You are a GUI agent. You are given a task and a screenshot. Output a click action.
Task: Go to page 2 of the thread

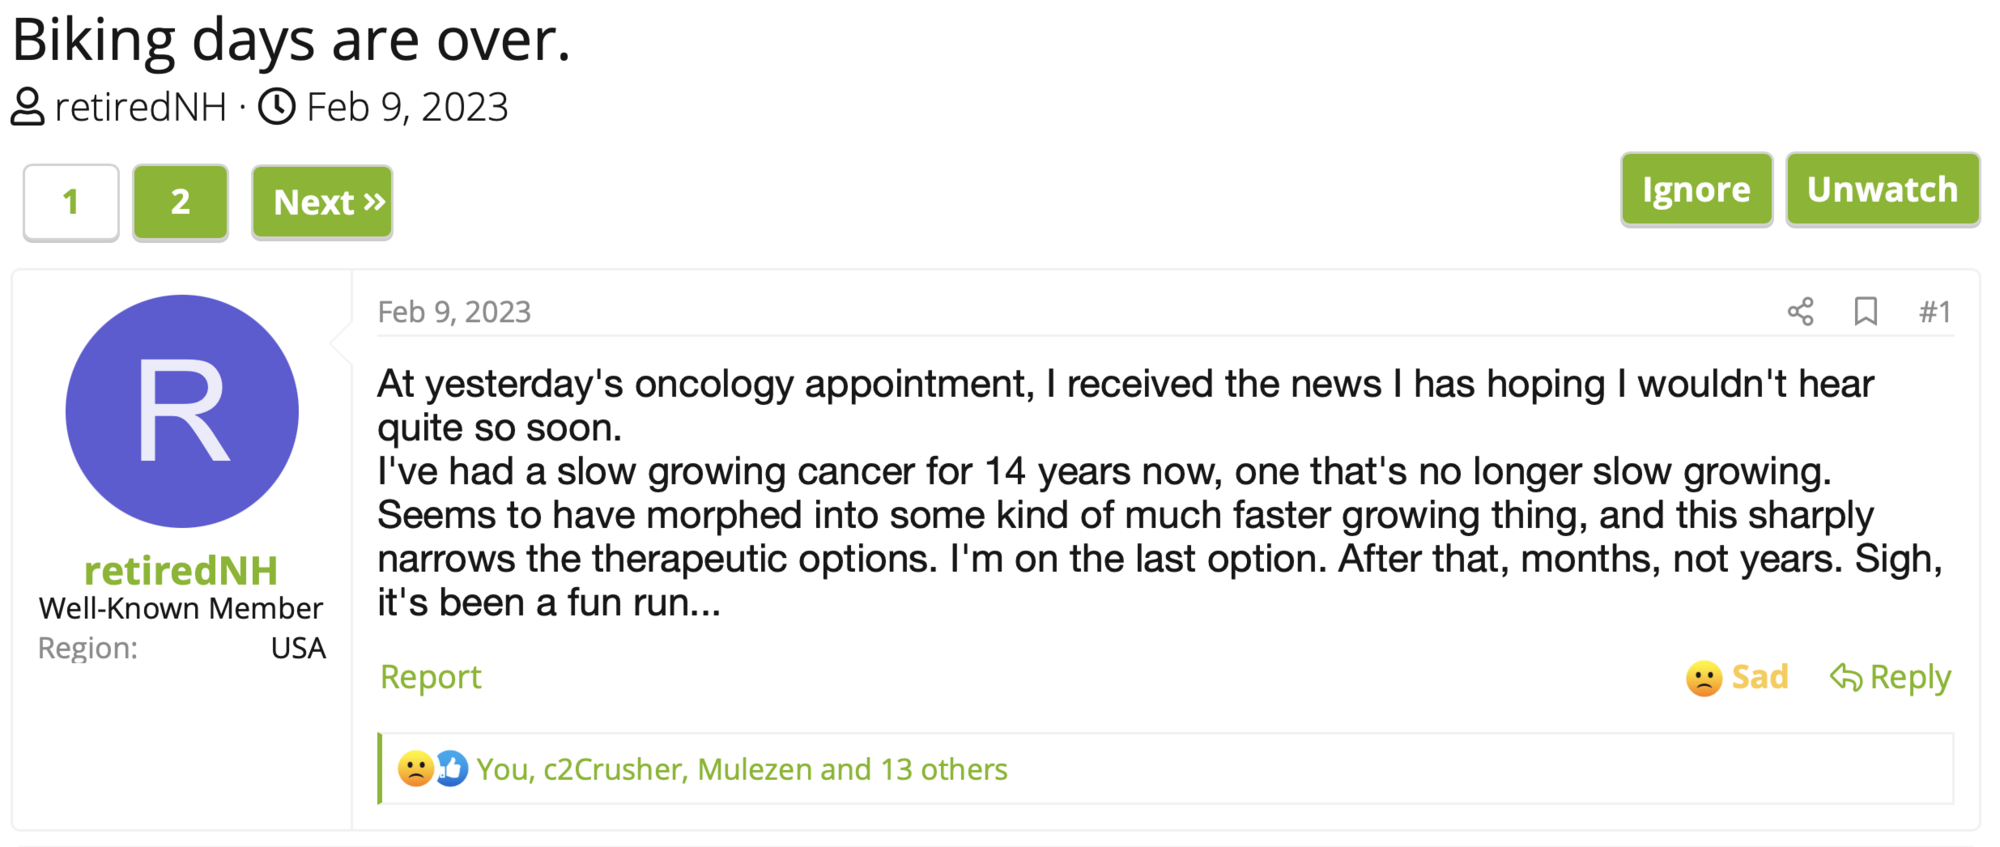(180, 202)
